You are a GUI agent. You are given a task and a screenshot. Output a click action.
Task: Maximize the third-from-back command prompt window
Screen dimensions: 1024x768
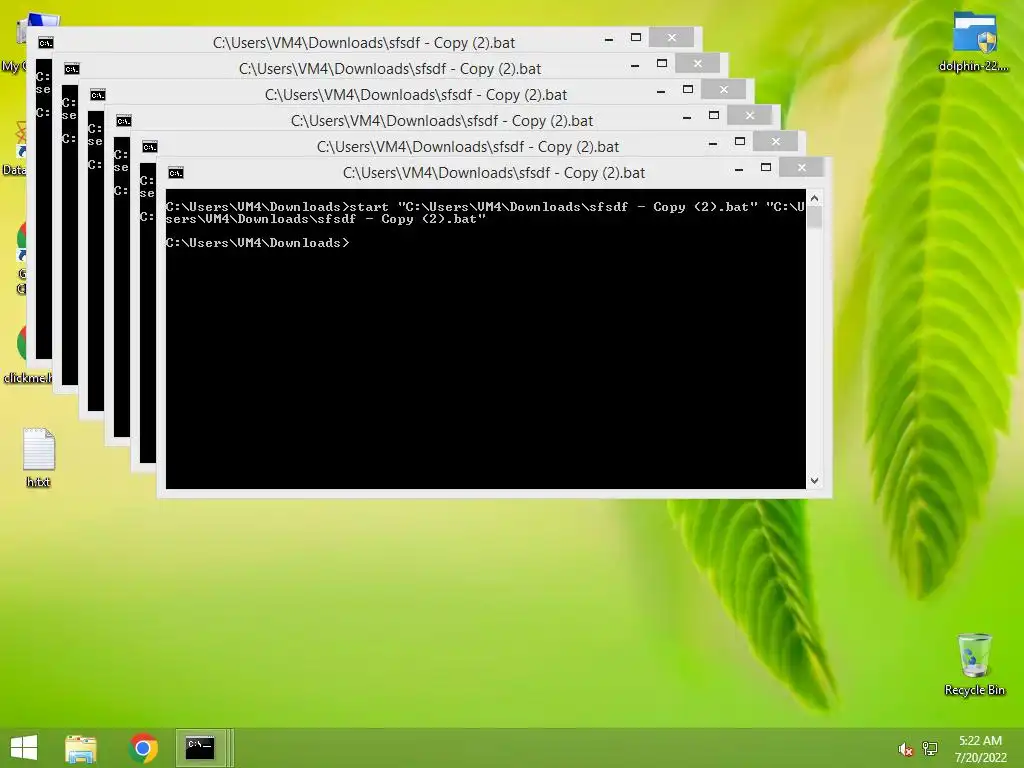coord(688,89)
